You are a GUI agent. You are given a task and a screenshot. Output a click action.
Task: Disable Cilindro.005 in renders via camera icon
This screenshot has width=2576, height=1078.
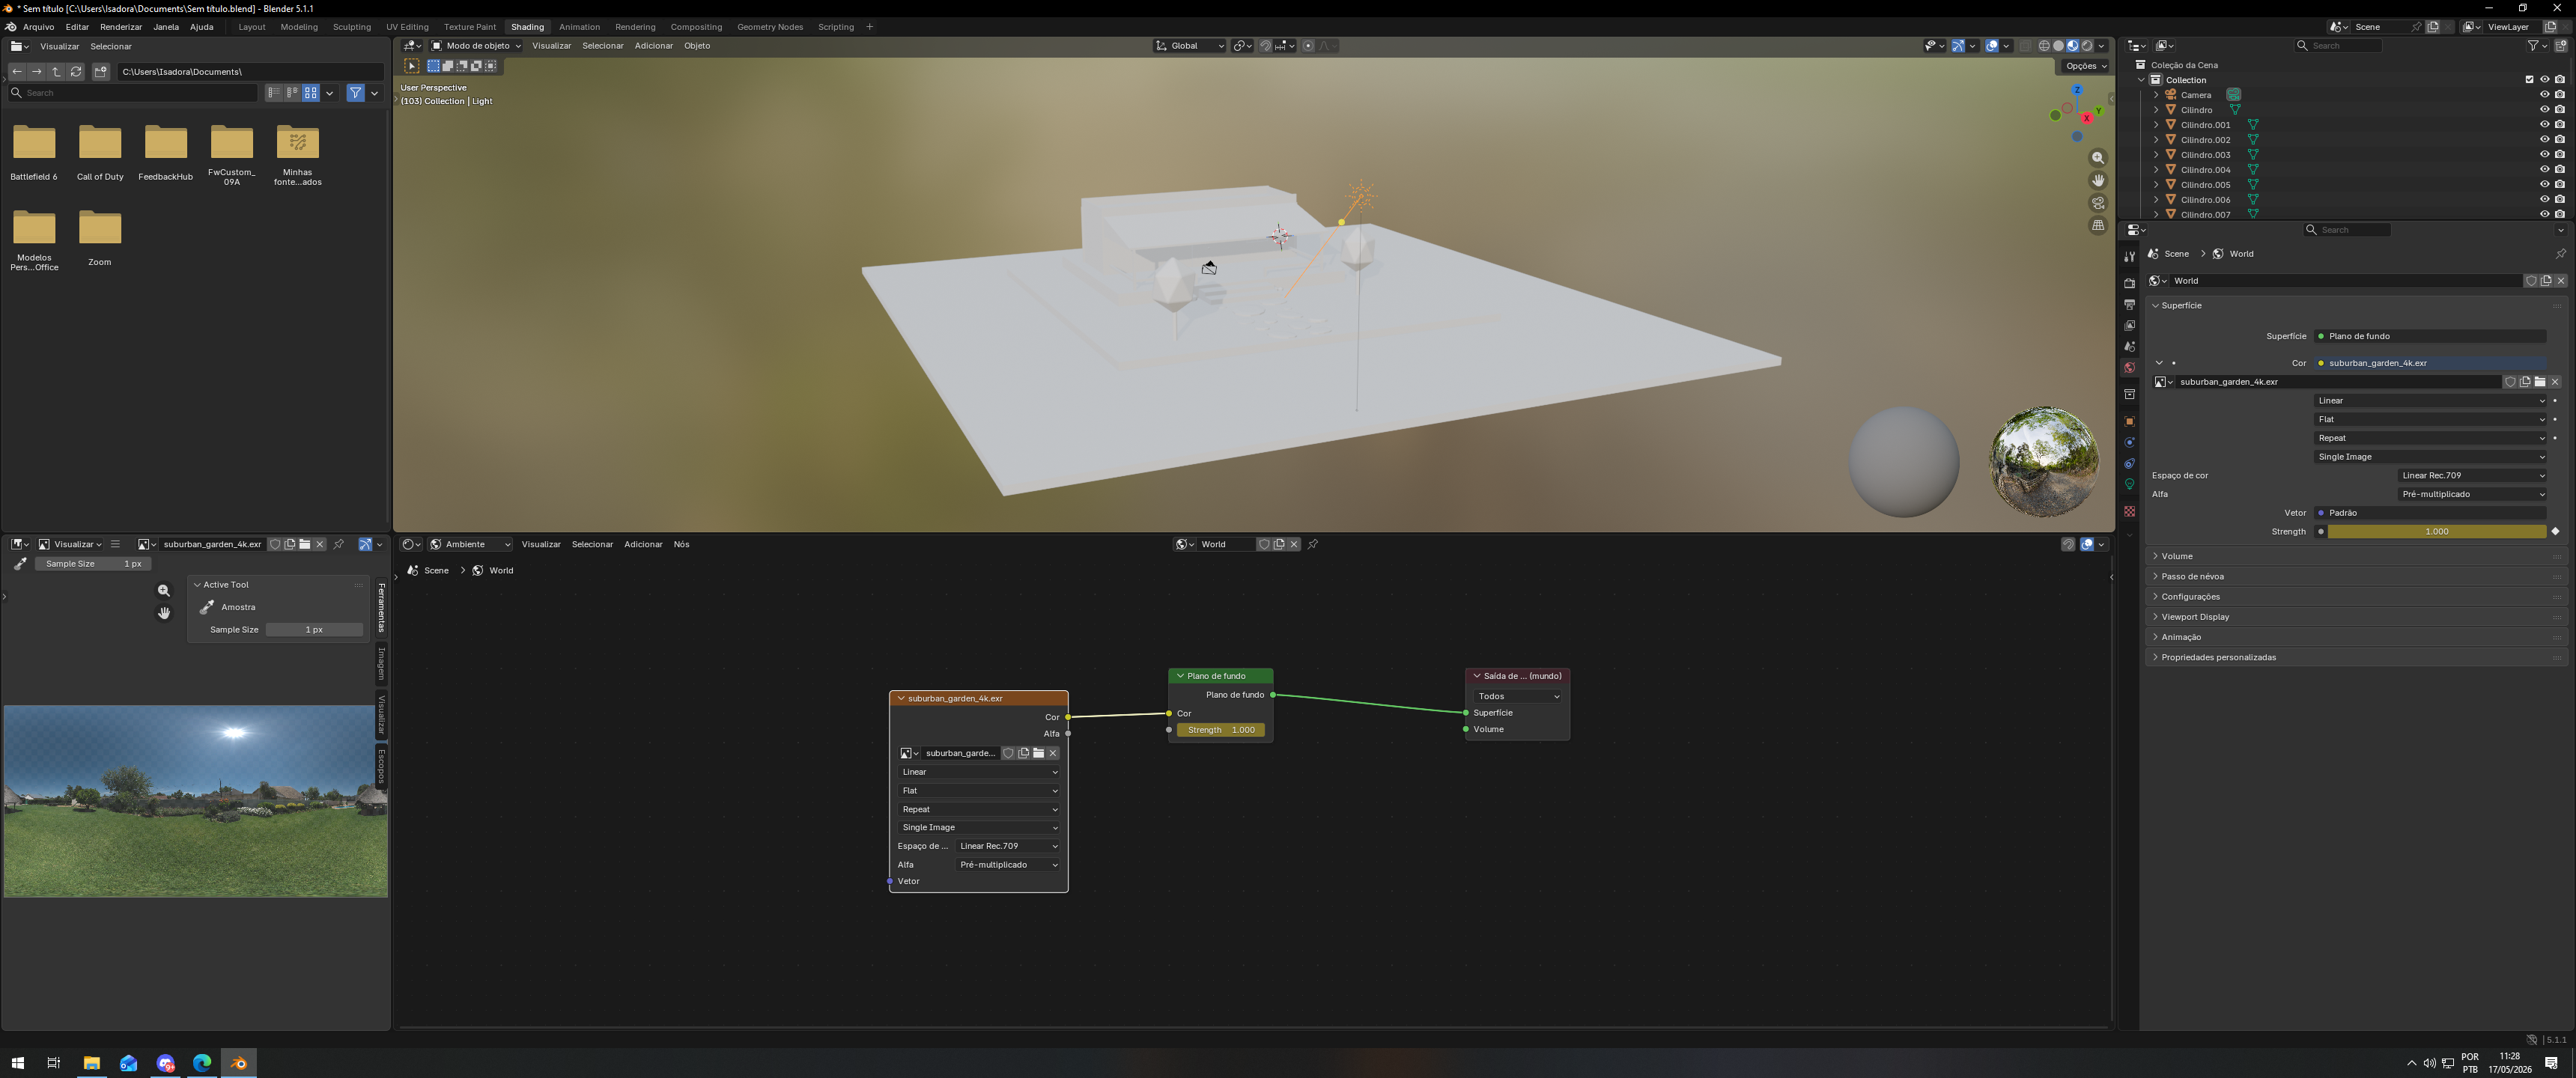[2560, 185]
